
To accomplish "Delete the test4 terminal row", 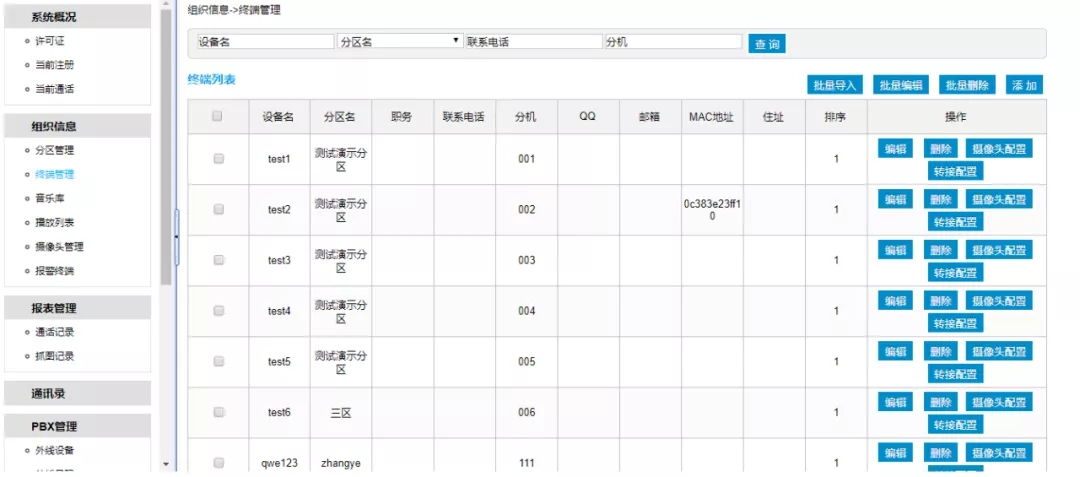I will coord(940,300).
